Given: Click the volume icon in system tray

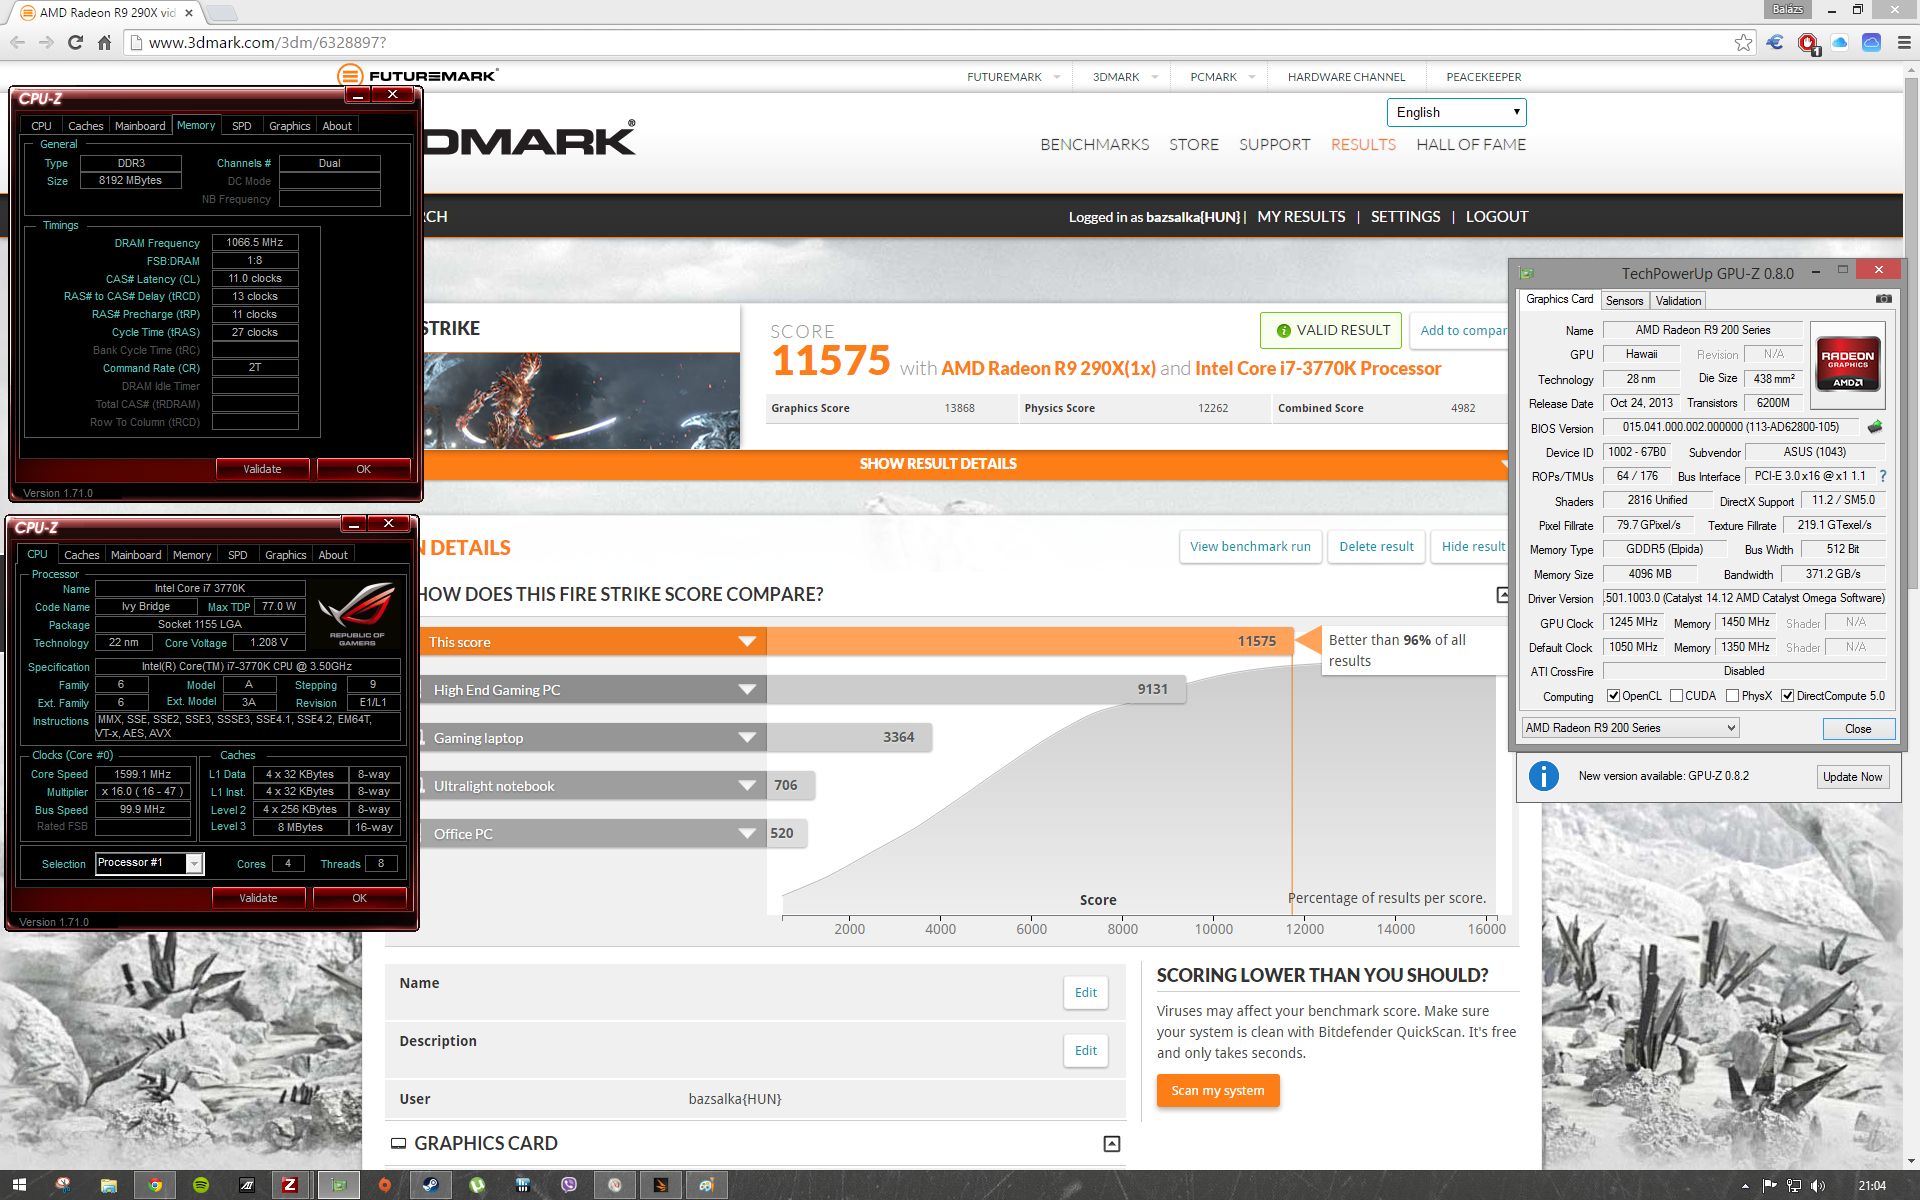Looking at the screenshot, I should click(1818, 1186).
